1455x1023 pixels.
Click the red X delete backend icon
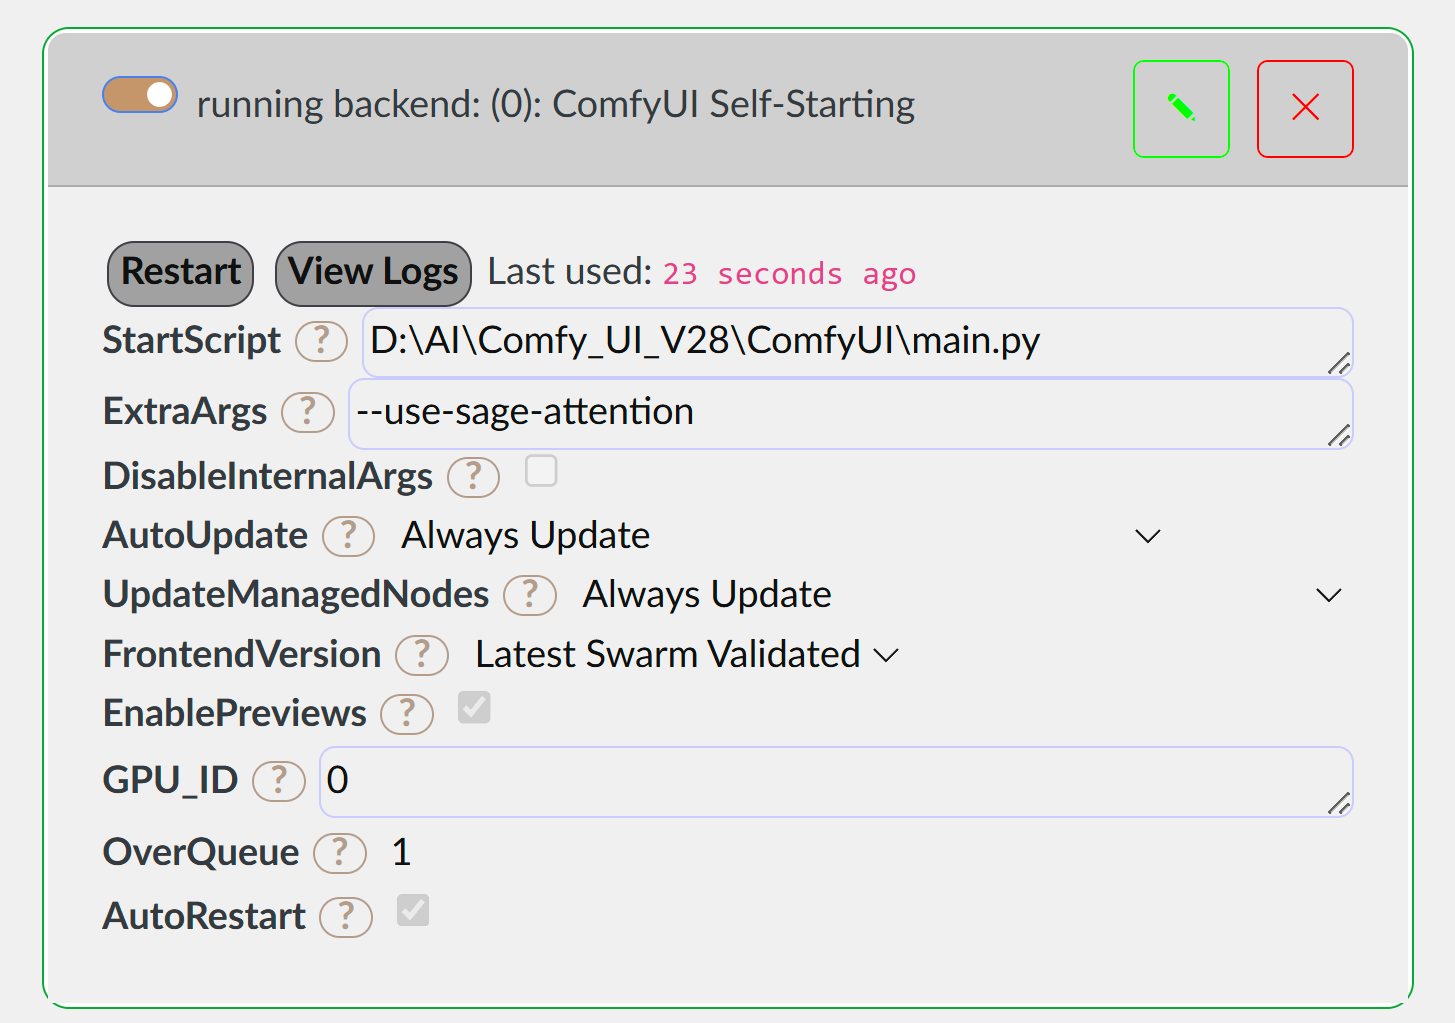pyautogui.click(x=1305, y=109)
